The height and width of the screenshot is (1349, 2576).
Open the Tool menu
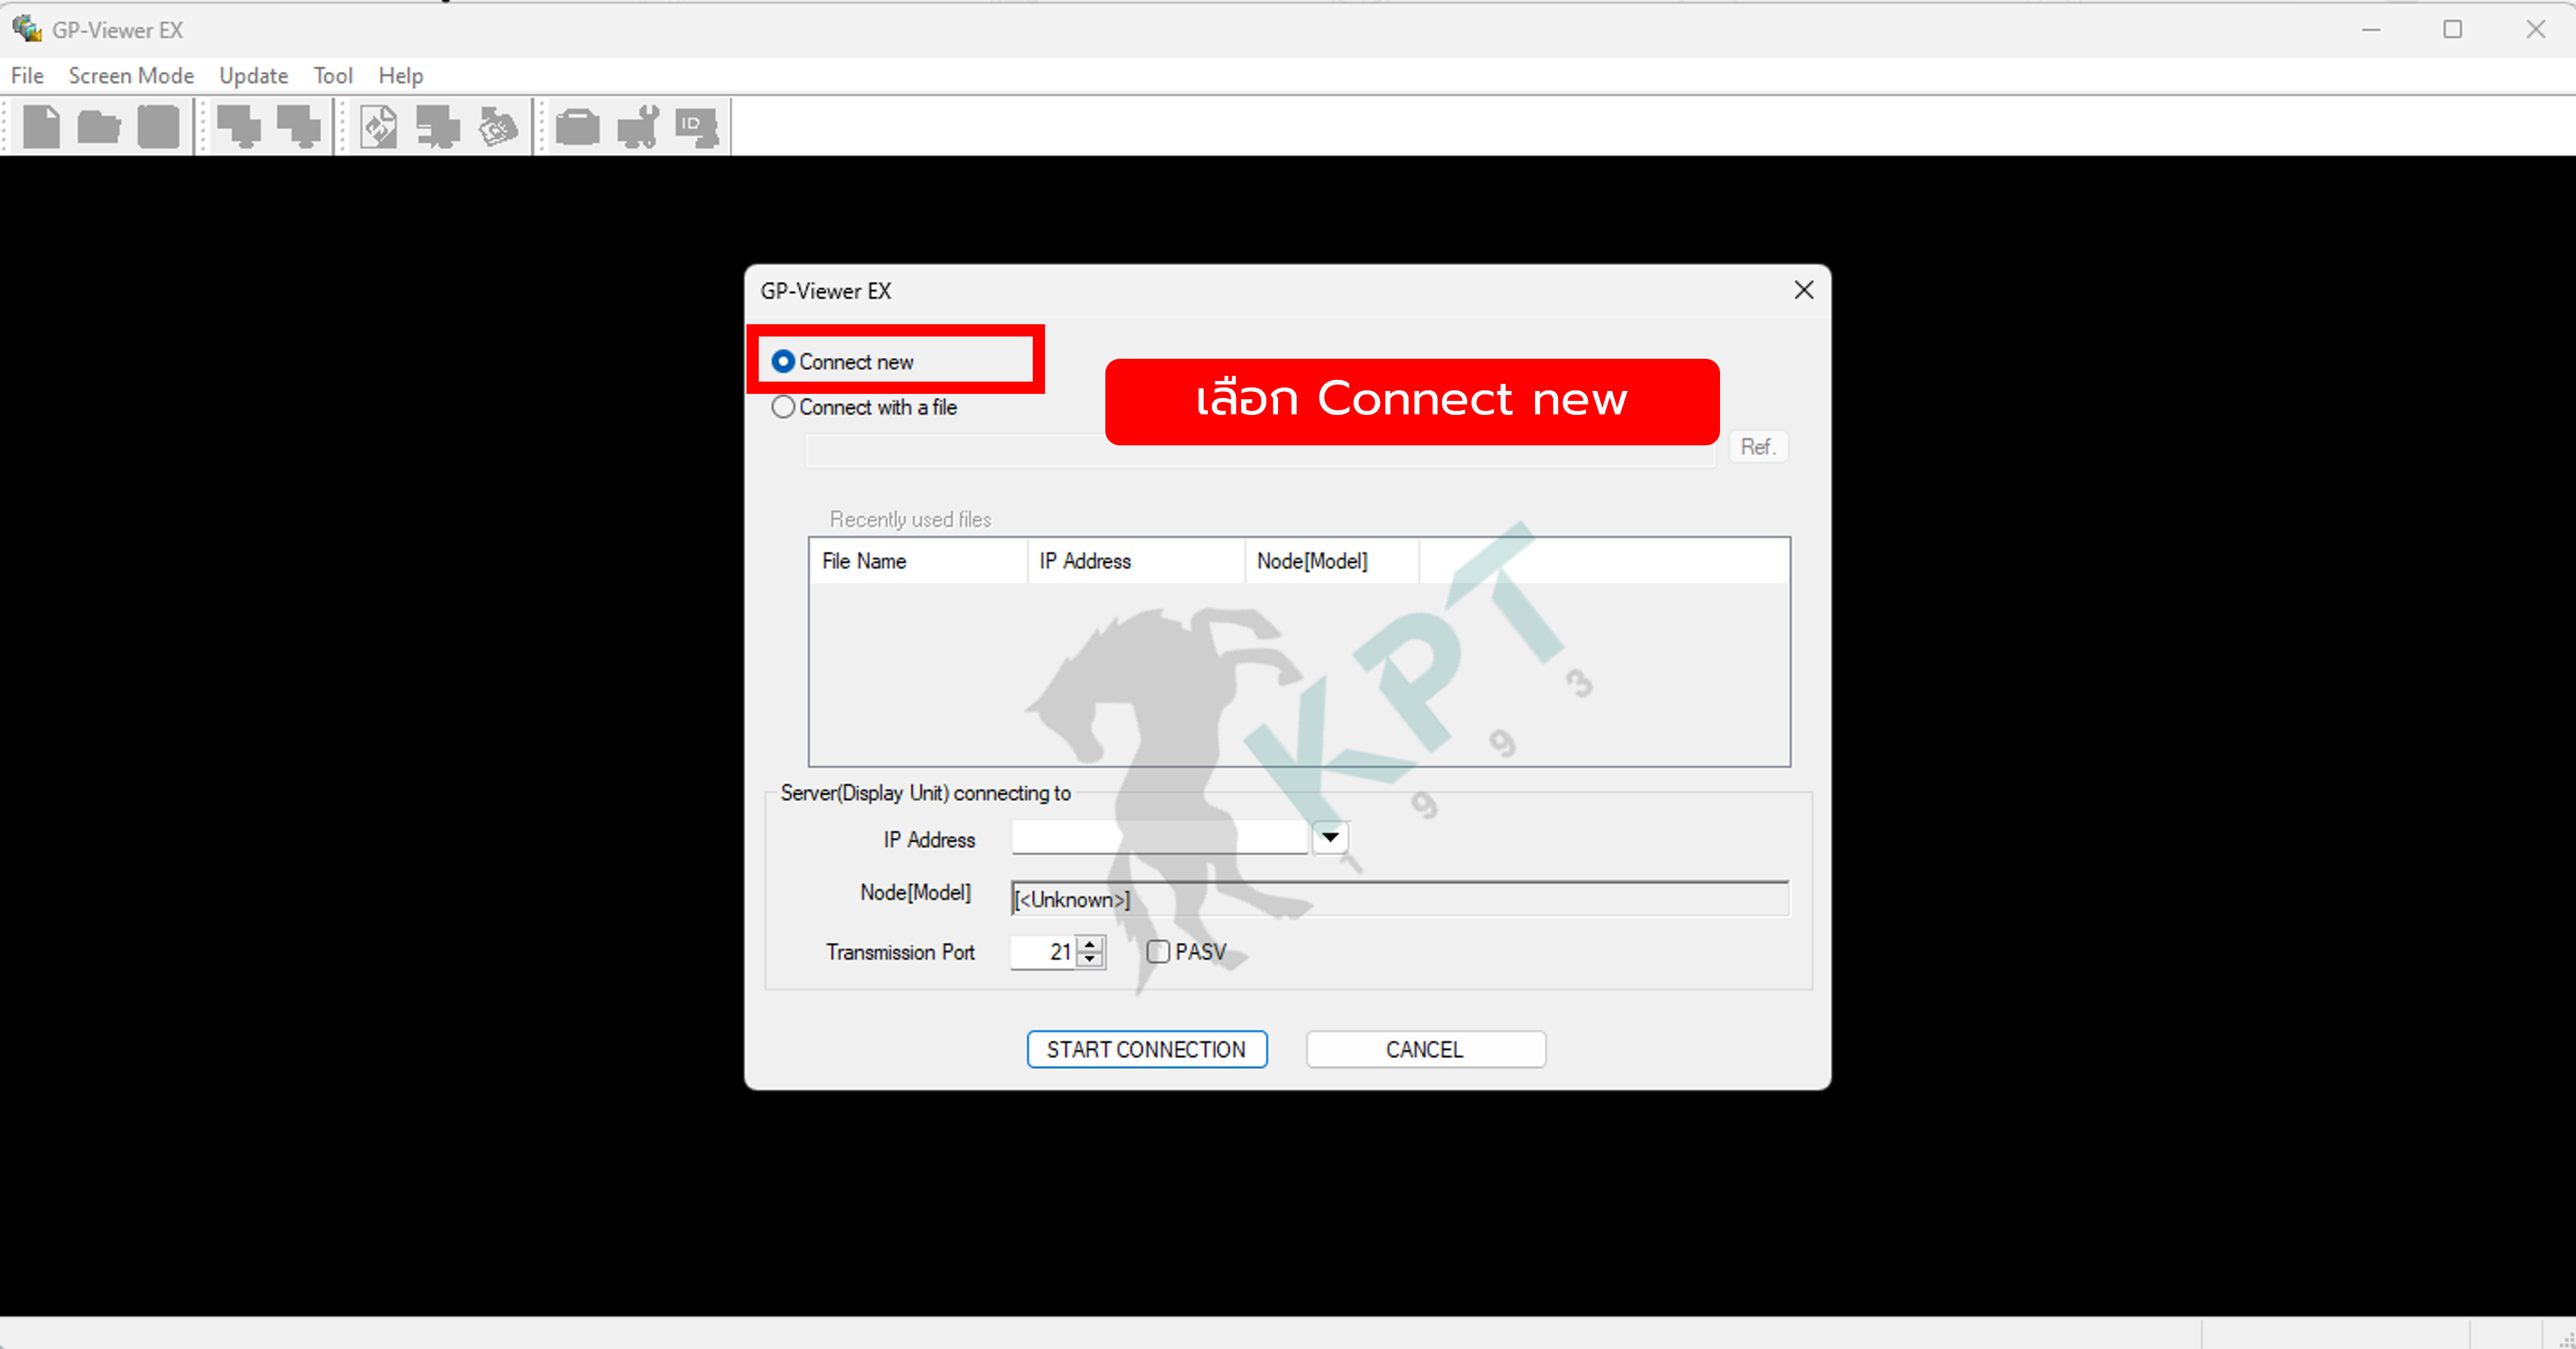pos(333,75)
